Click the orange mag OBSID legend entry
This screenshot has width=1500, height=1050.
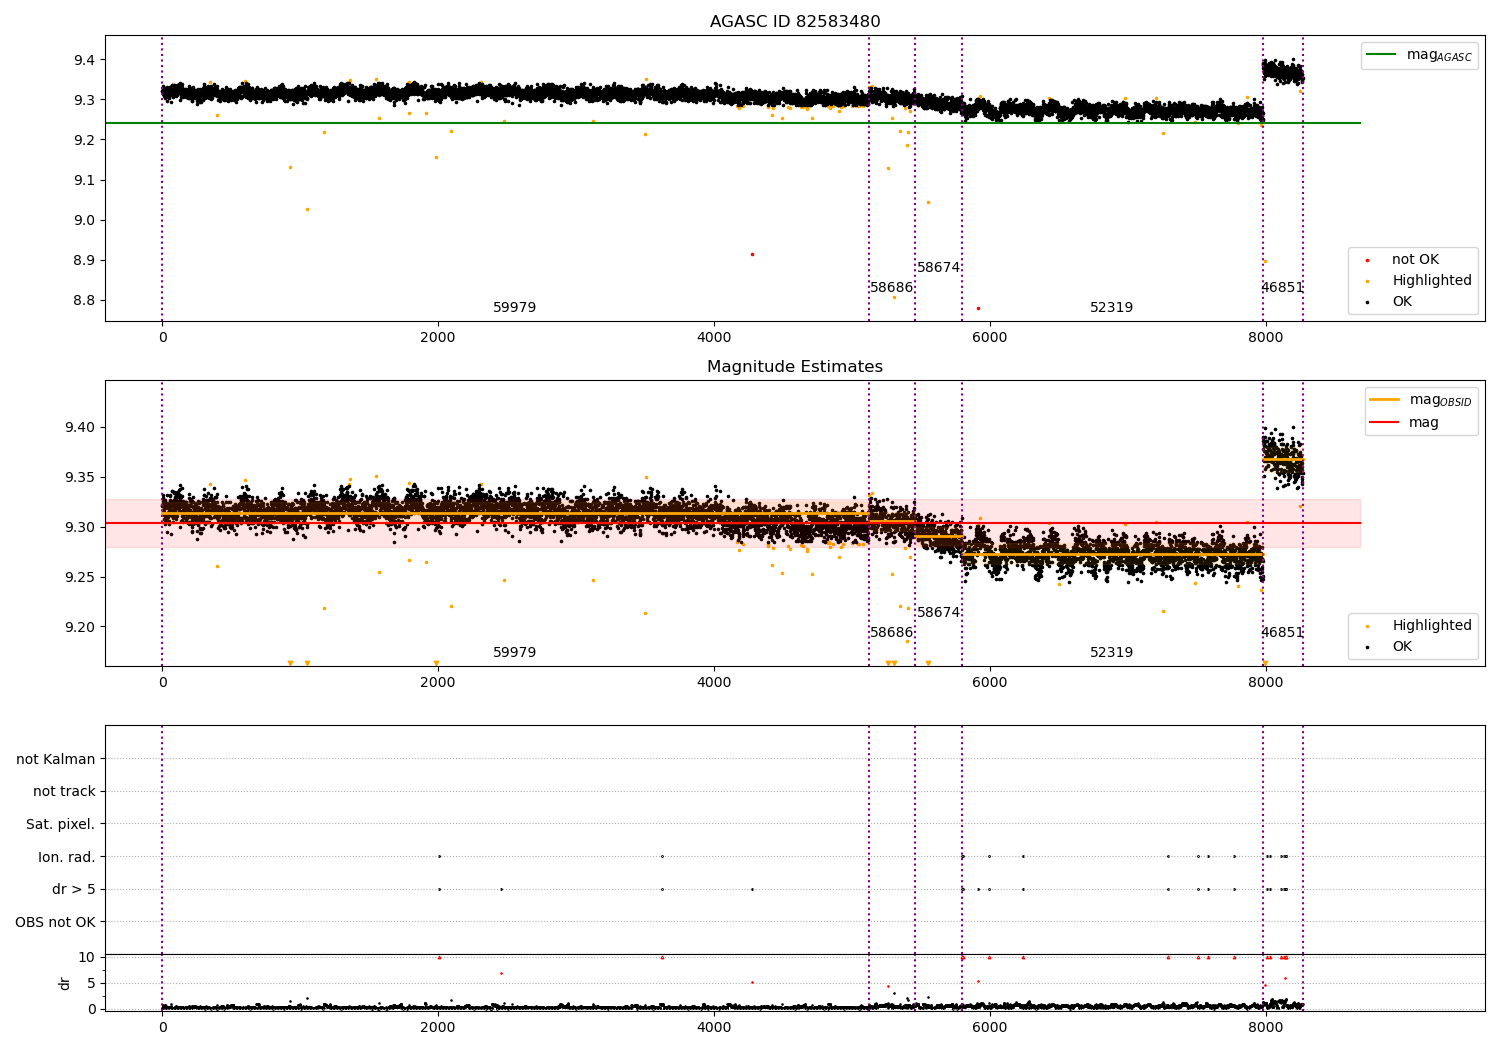click(1421, 400)
